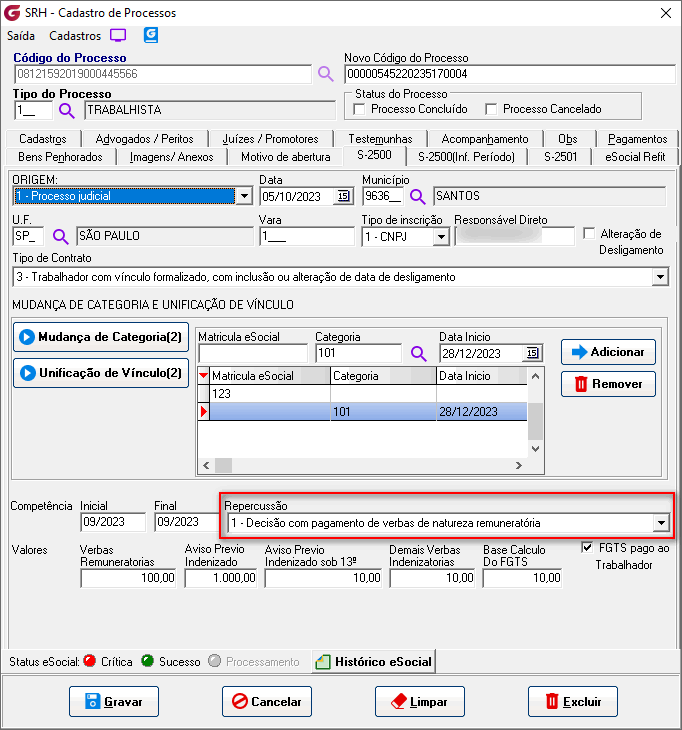Screen dimensions: 682x730
Task: Click the Adicionar button
Action: (x=608, y=352)
